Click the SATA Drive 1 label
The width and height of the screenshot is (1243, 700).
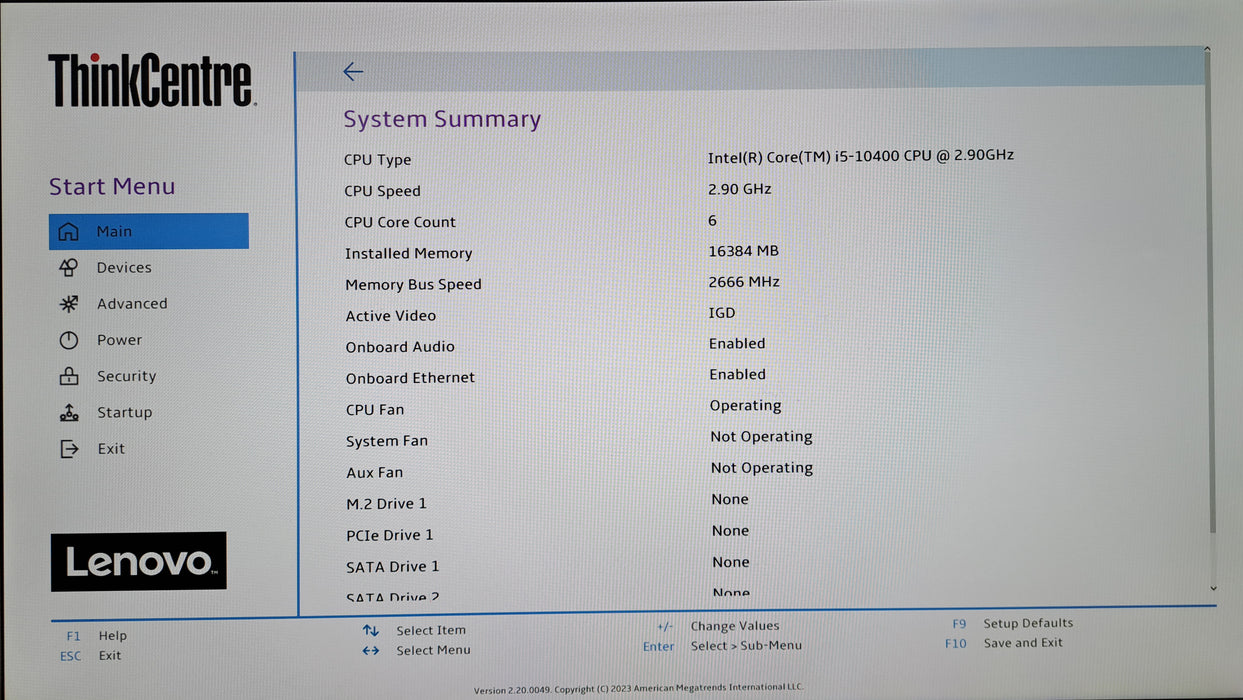tap(393, 567)
